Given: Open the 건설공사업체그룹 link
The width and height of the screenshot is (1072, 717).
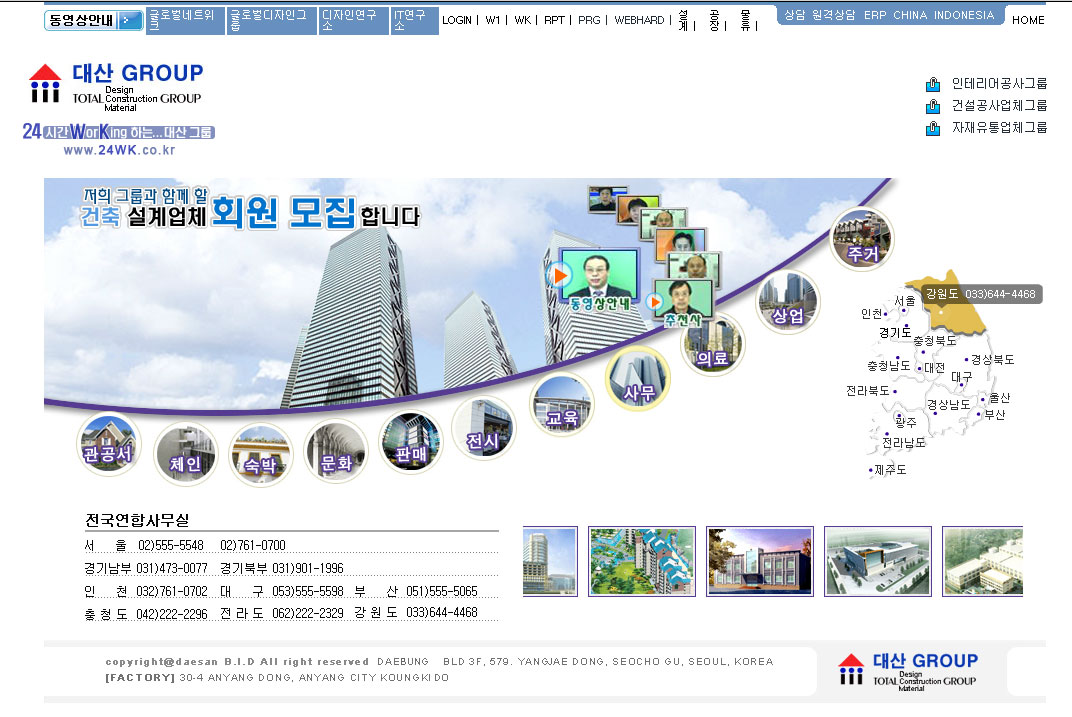Looking at the screenshot, I should pyautogui.click(x=1000, y=105).
